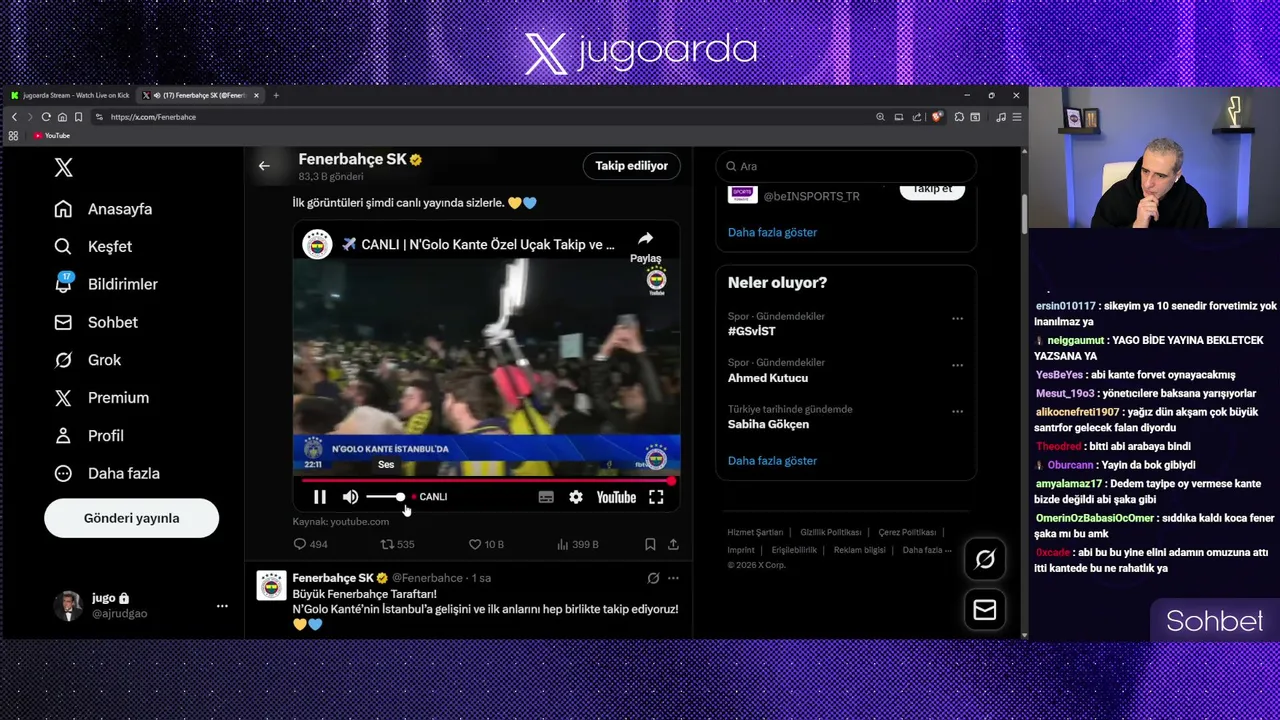Reload the page in browser toolbar
Image resolution: width=1280 pixels, height=720 pixels.
46,117
